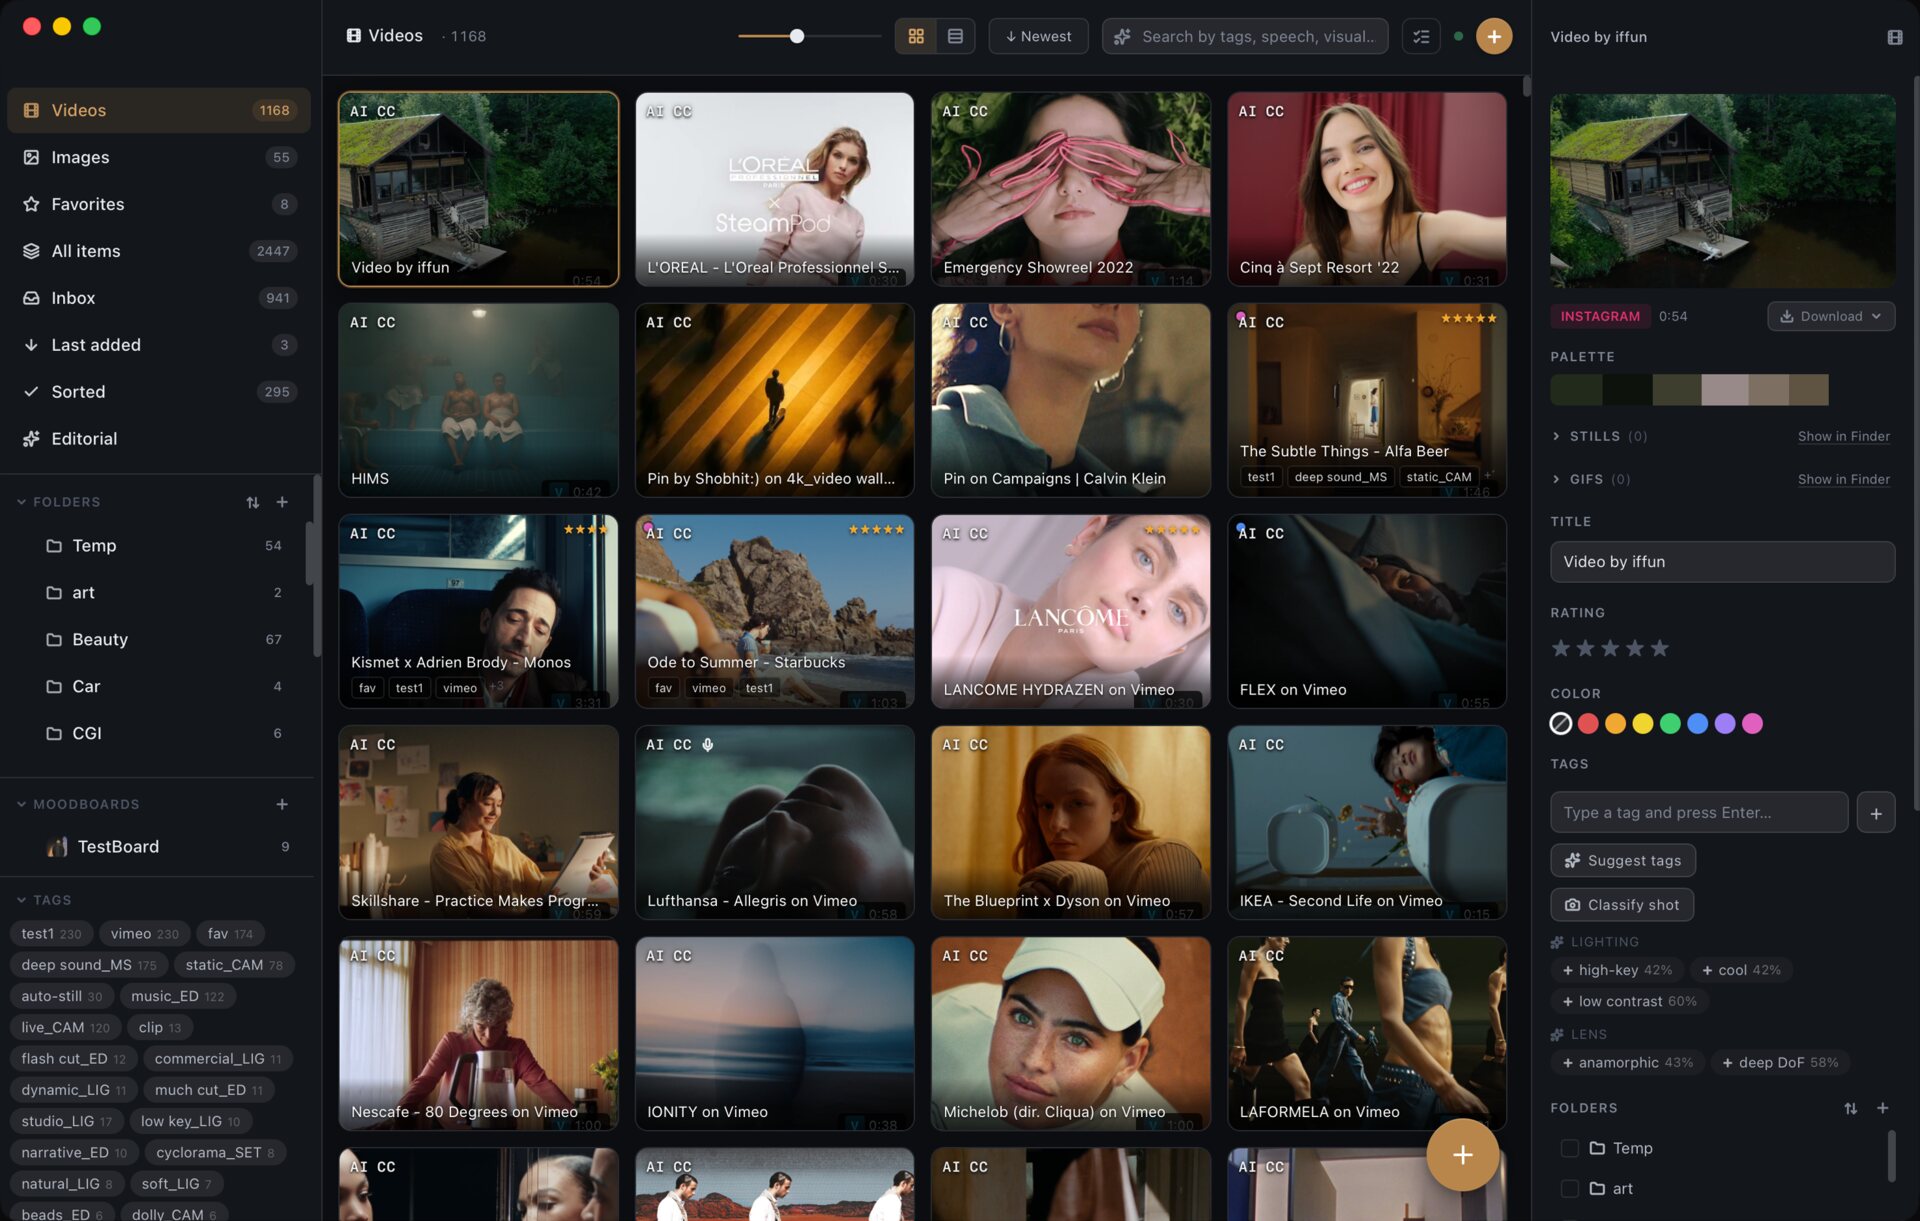This screenshot has height=1221, width=1920.
Task: Add a new moodboard
Action: click(x=282, y=804)
